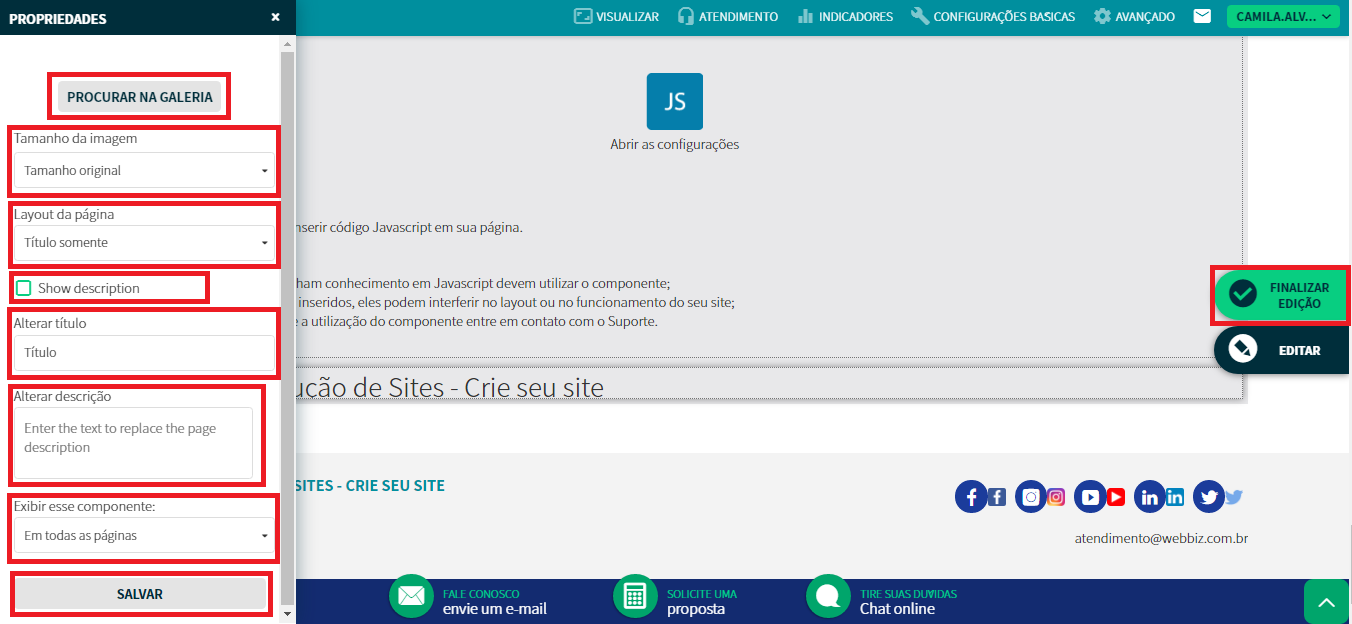Screen dimensions: 1352x624
Task: Click the JS component icon
Action: tap(674, 101)
